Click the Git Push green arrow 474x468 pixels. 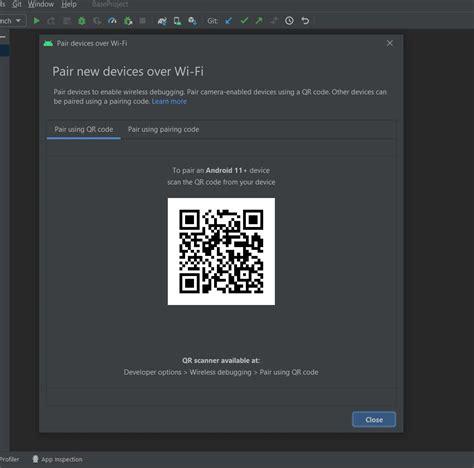(x=259, y=21)
